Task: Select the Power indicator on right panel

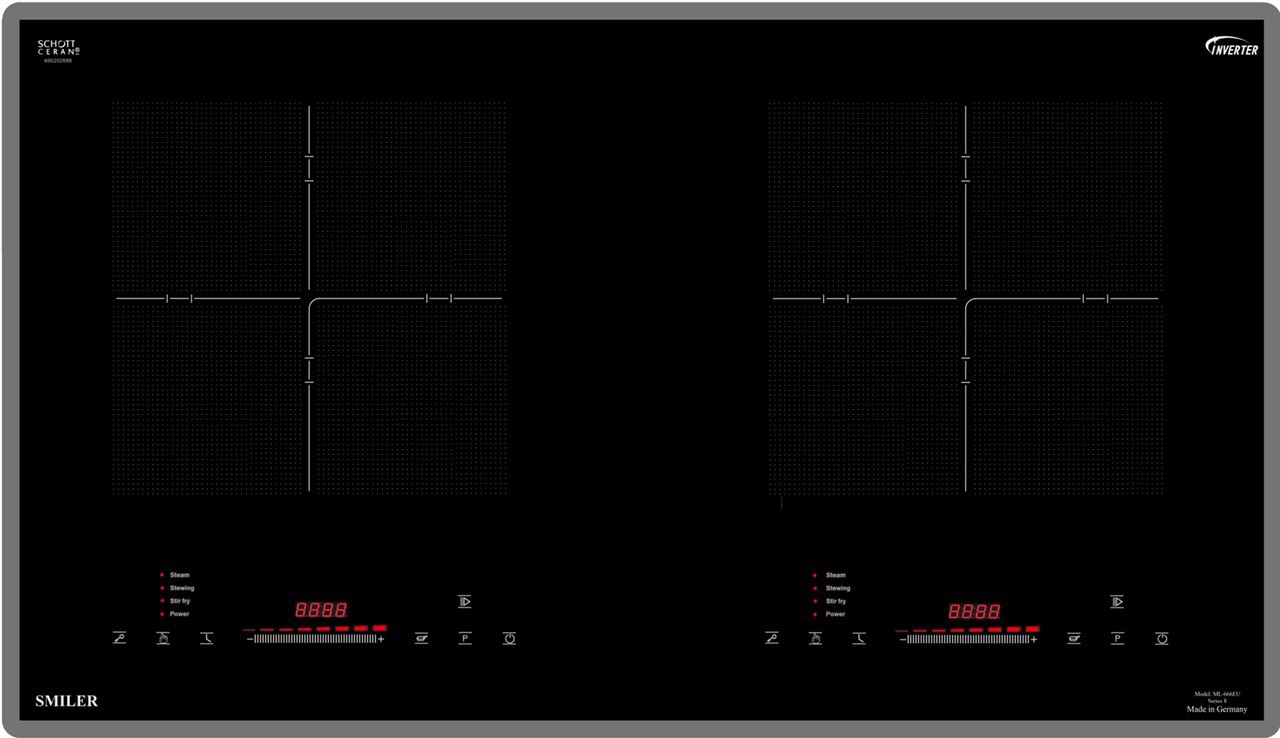Action: [829, 614]
